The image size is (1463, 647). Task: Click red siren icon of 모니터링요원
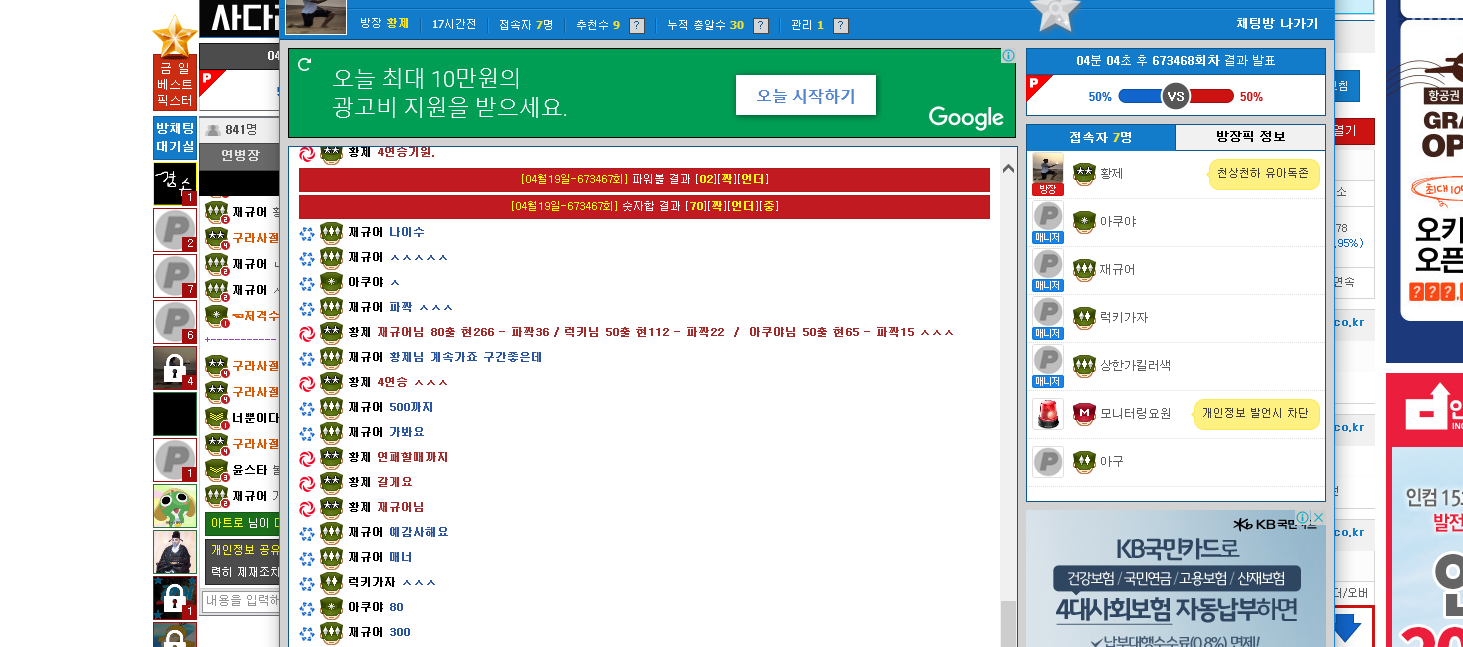point(1048,413)
